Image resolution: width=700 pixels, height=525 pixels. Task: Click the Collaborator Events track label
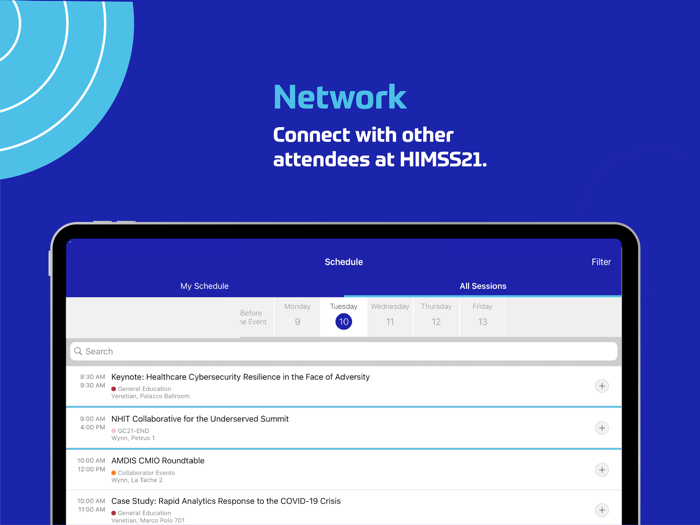pos(146,473)
